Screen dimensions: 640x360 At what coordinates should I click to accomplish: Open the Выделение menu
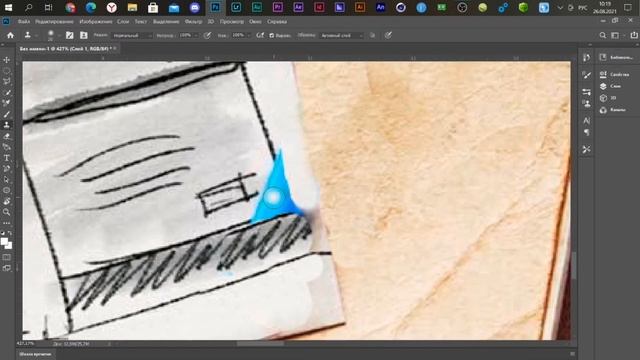click(x=166, y=22)
